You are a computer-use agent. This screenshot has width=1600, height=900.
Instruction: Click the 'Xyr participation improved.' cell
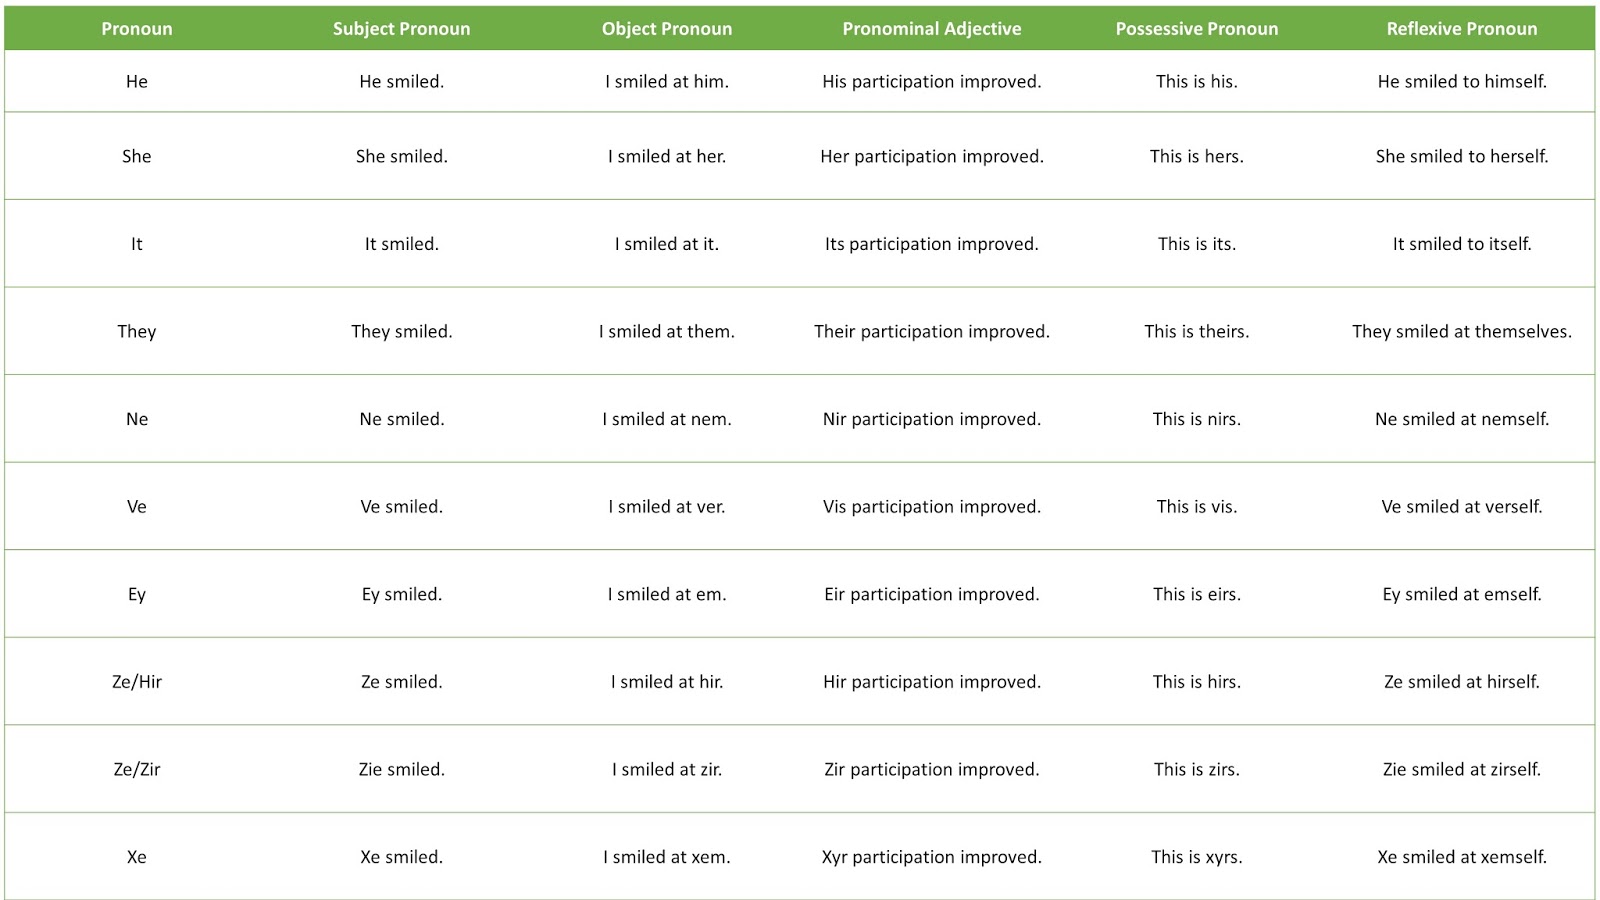(932, 857)
